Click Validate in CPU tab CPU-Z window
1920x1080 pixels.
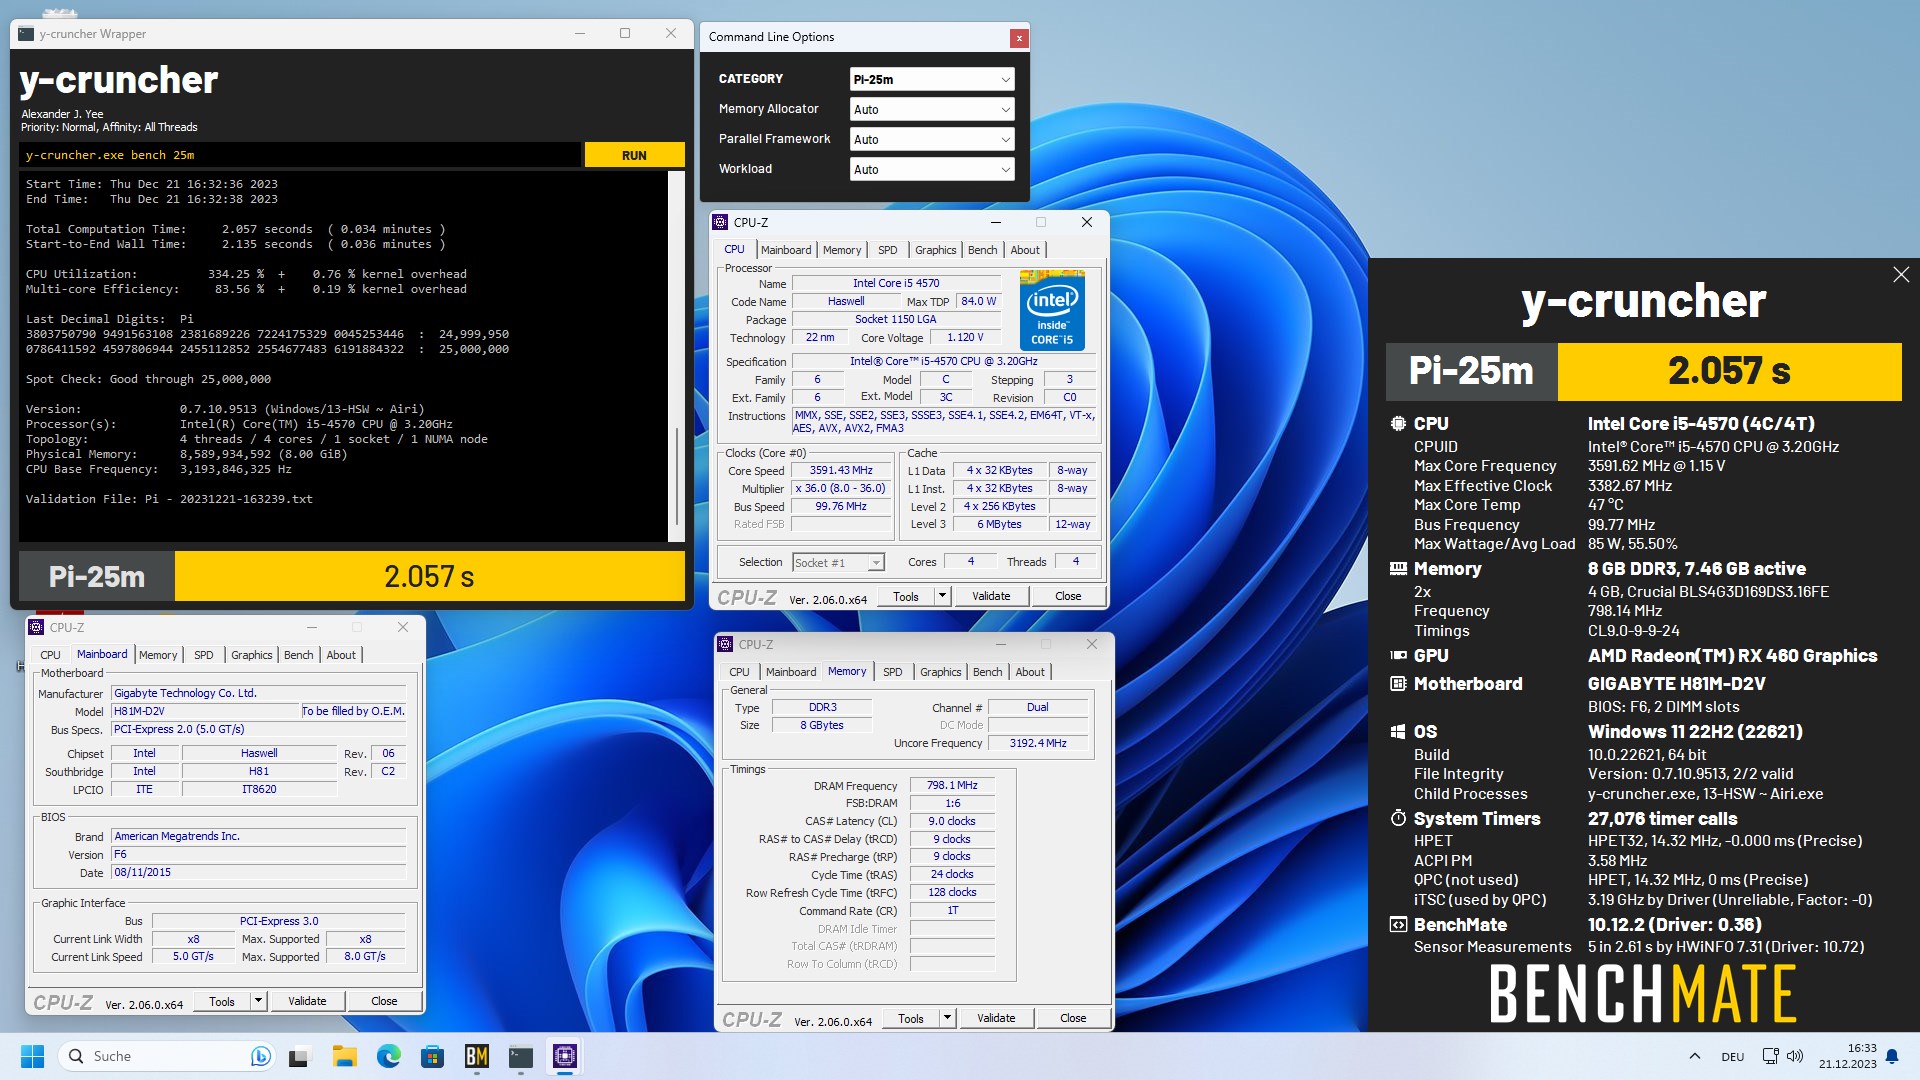(x=991, y=596)
